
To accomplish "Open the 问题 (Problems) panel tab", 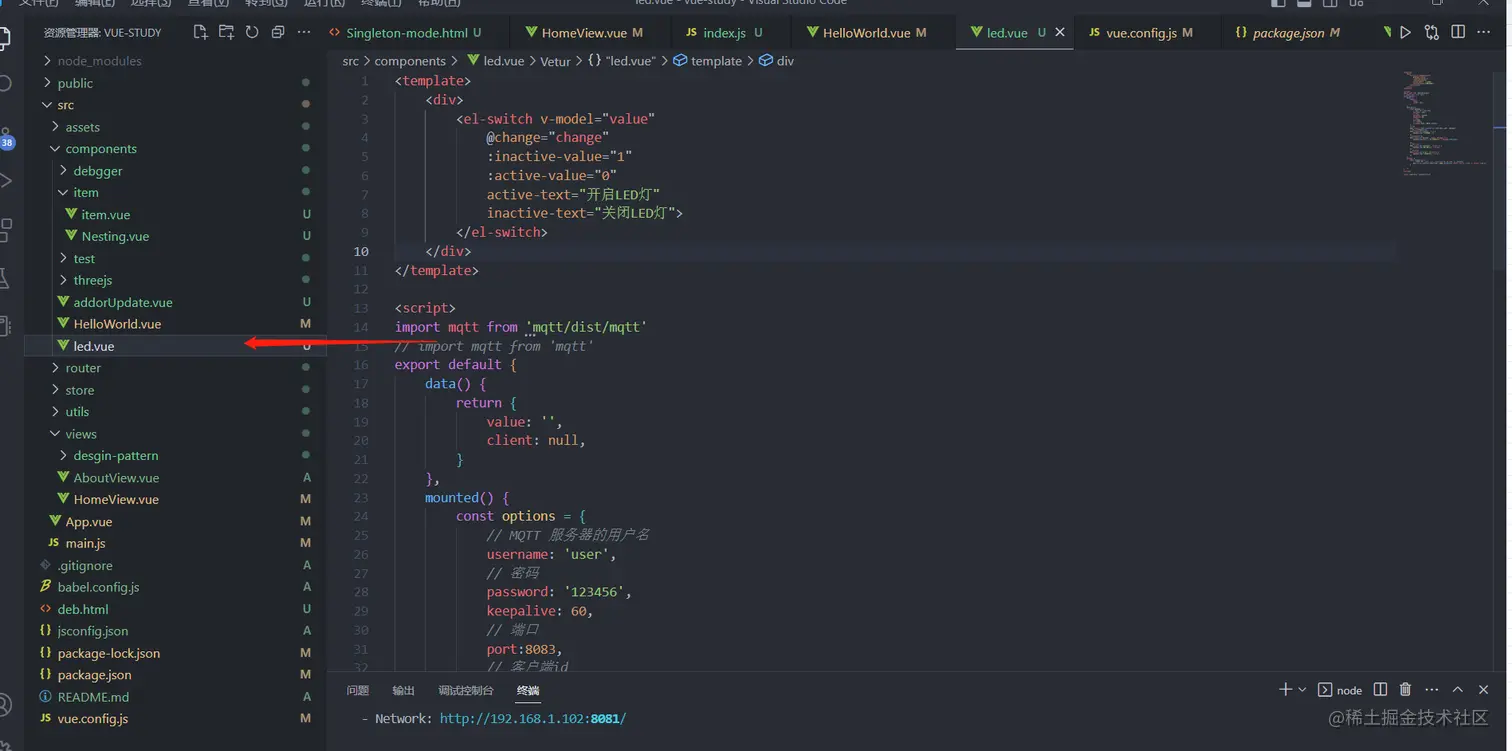I will click(x=358, y=690).
